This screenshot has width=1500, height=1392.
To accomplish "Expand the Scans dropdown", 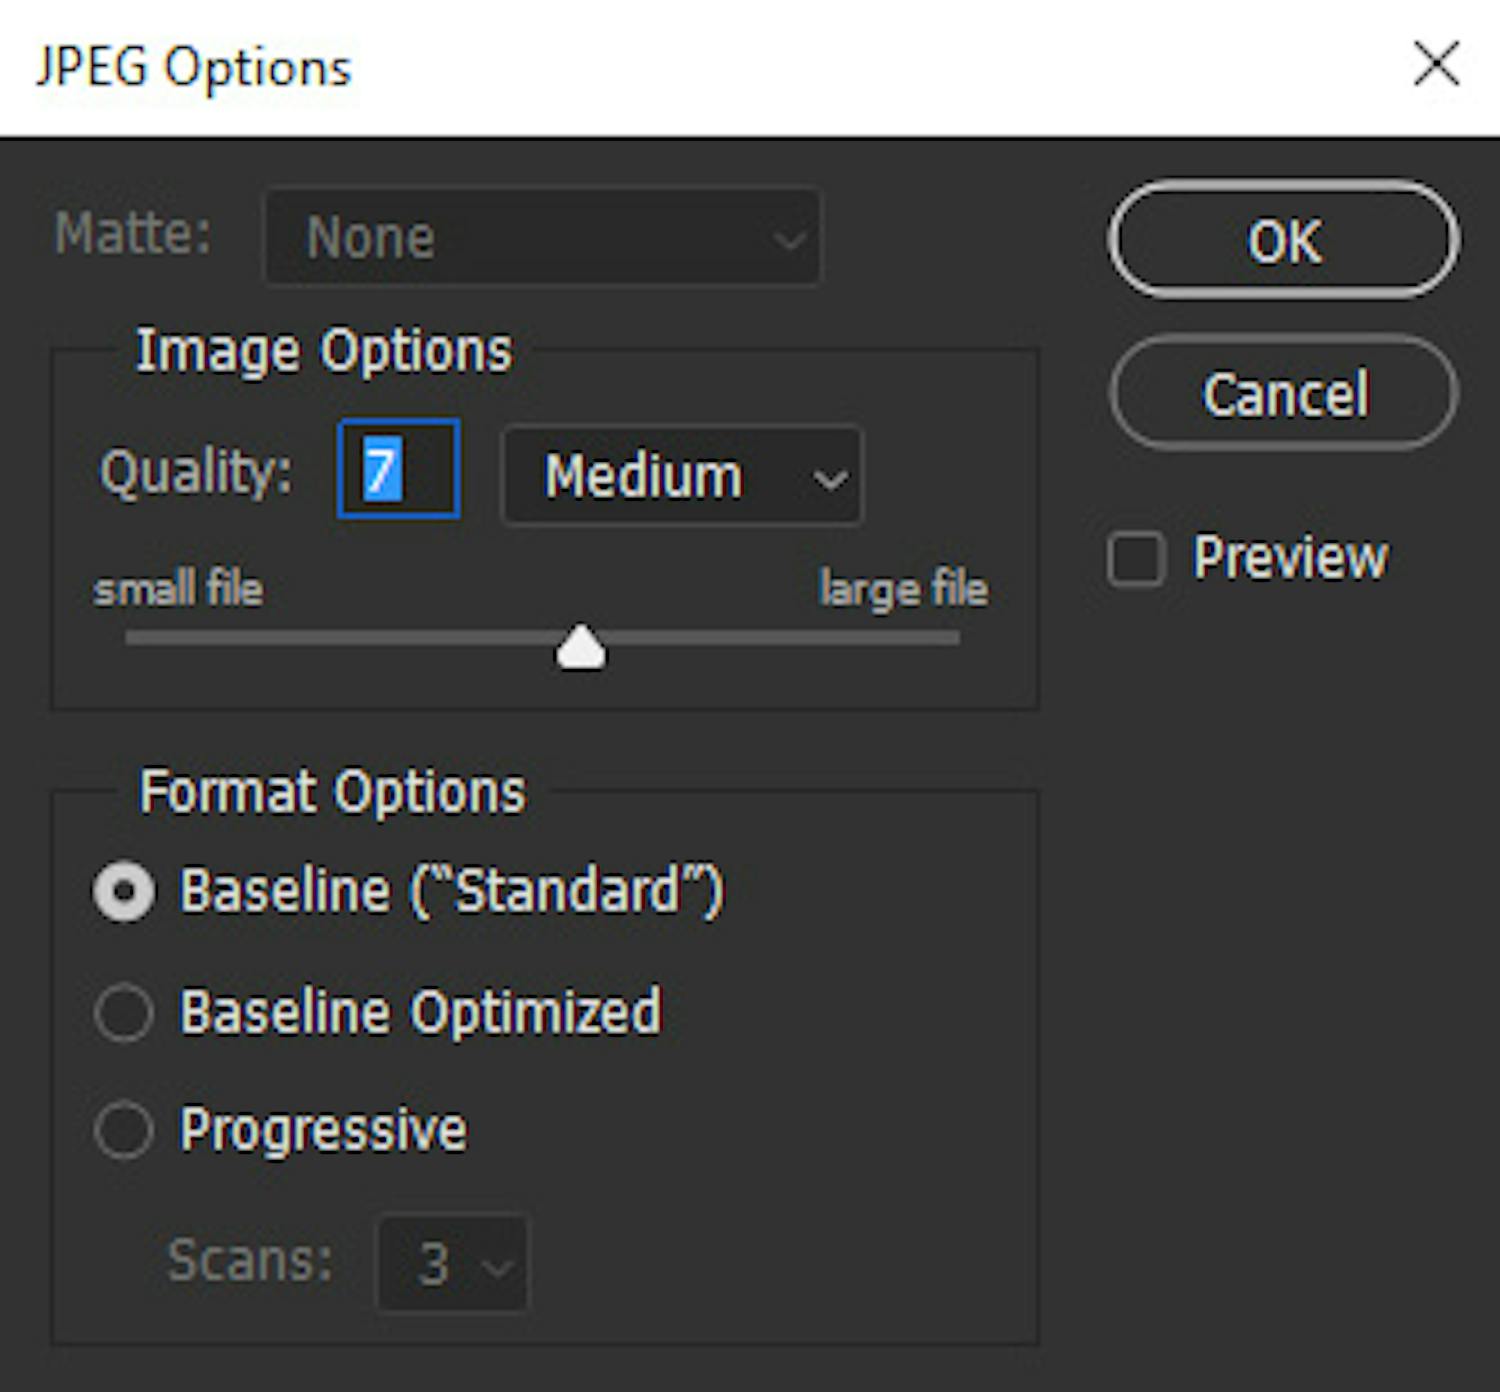I will point(452,1263).
